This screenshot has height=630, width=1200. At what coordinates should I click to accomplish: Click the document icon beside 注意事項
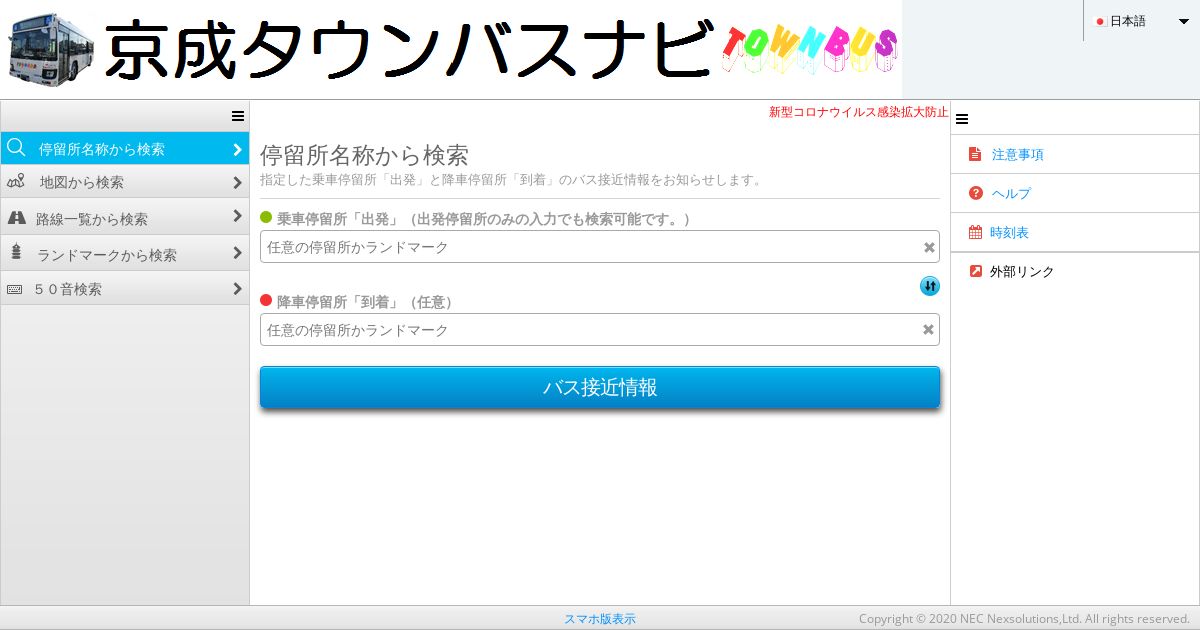pos(975,155)
